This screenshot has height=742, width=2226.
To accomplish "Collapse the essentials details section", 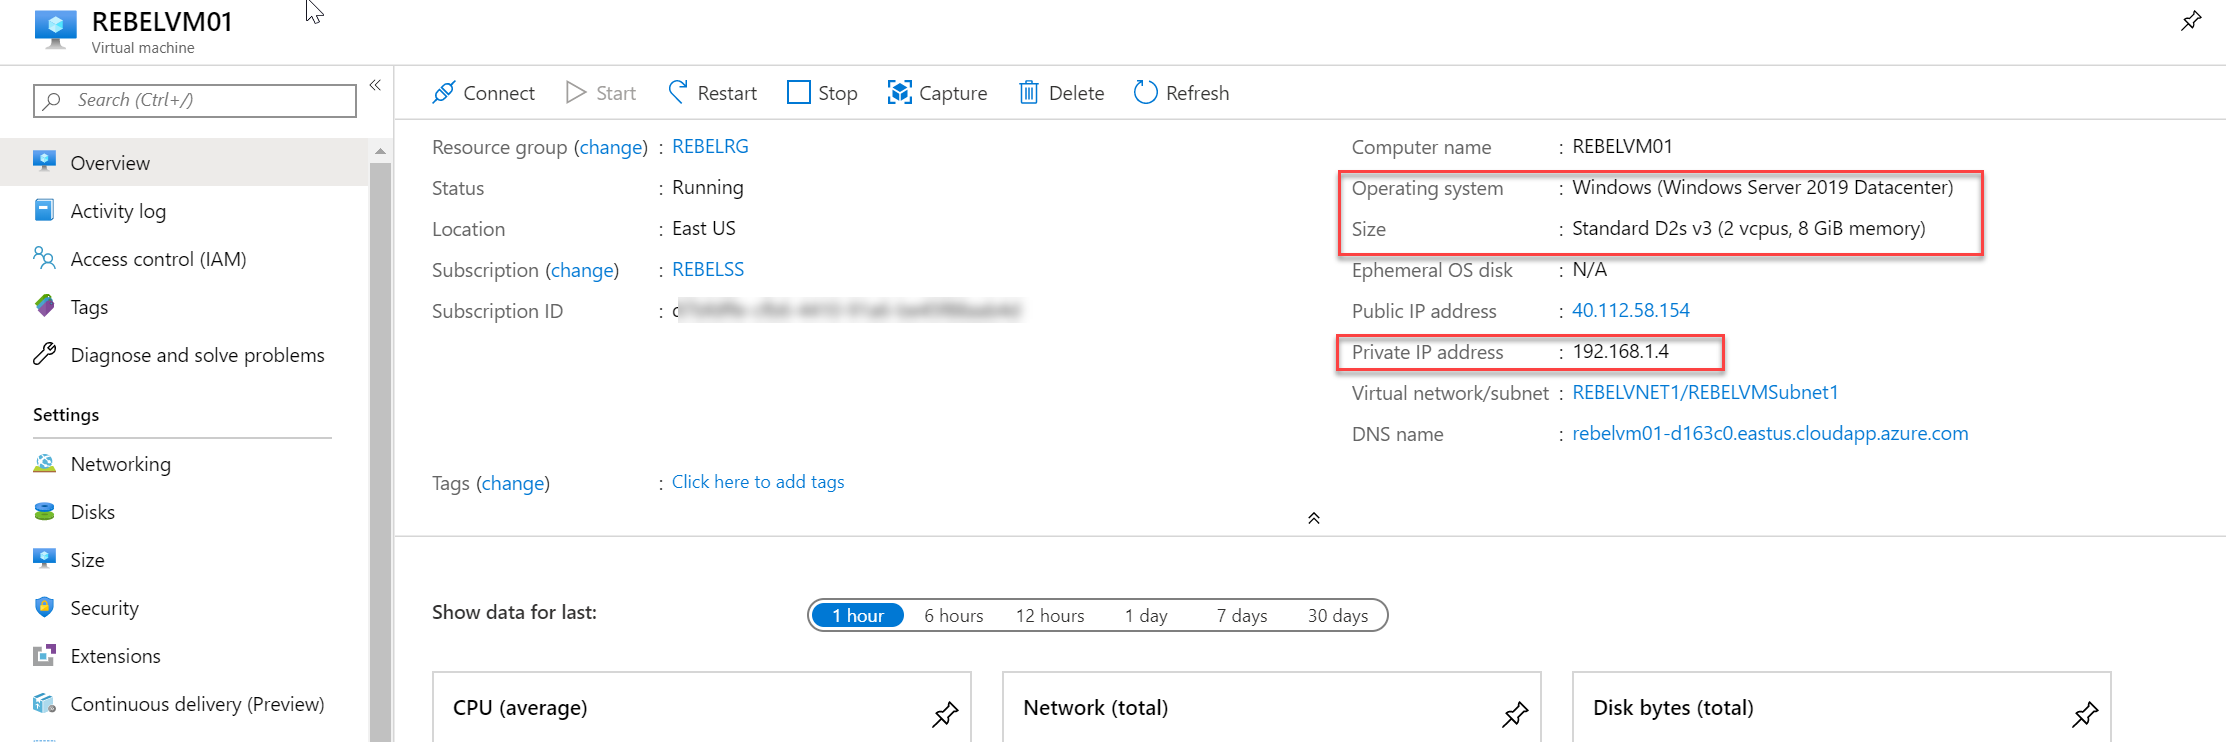I will (x=1313, y=518).
